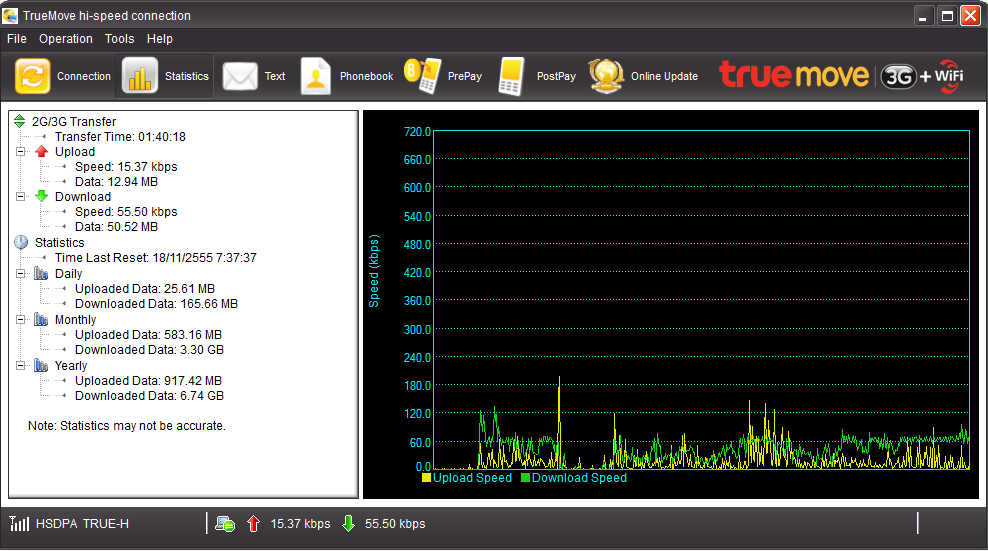Select the 2G/3G Transfer tree row
Viewport: 988px width, 551px height.
pos(74,121)
